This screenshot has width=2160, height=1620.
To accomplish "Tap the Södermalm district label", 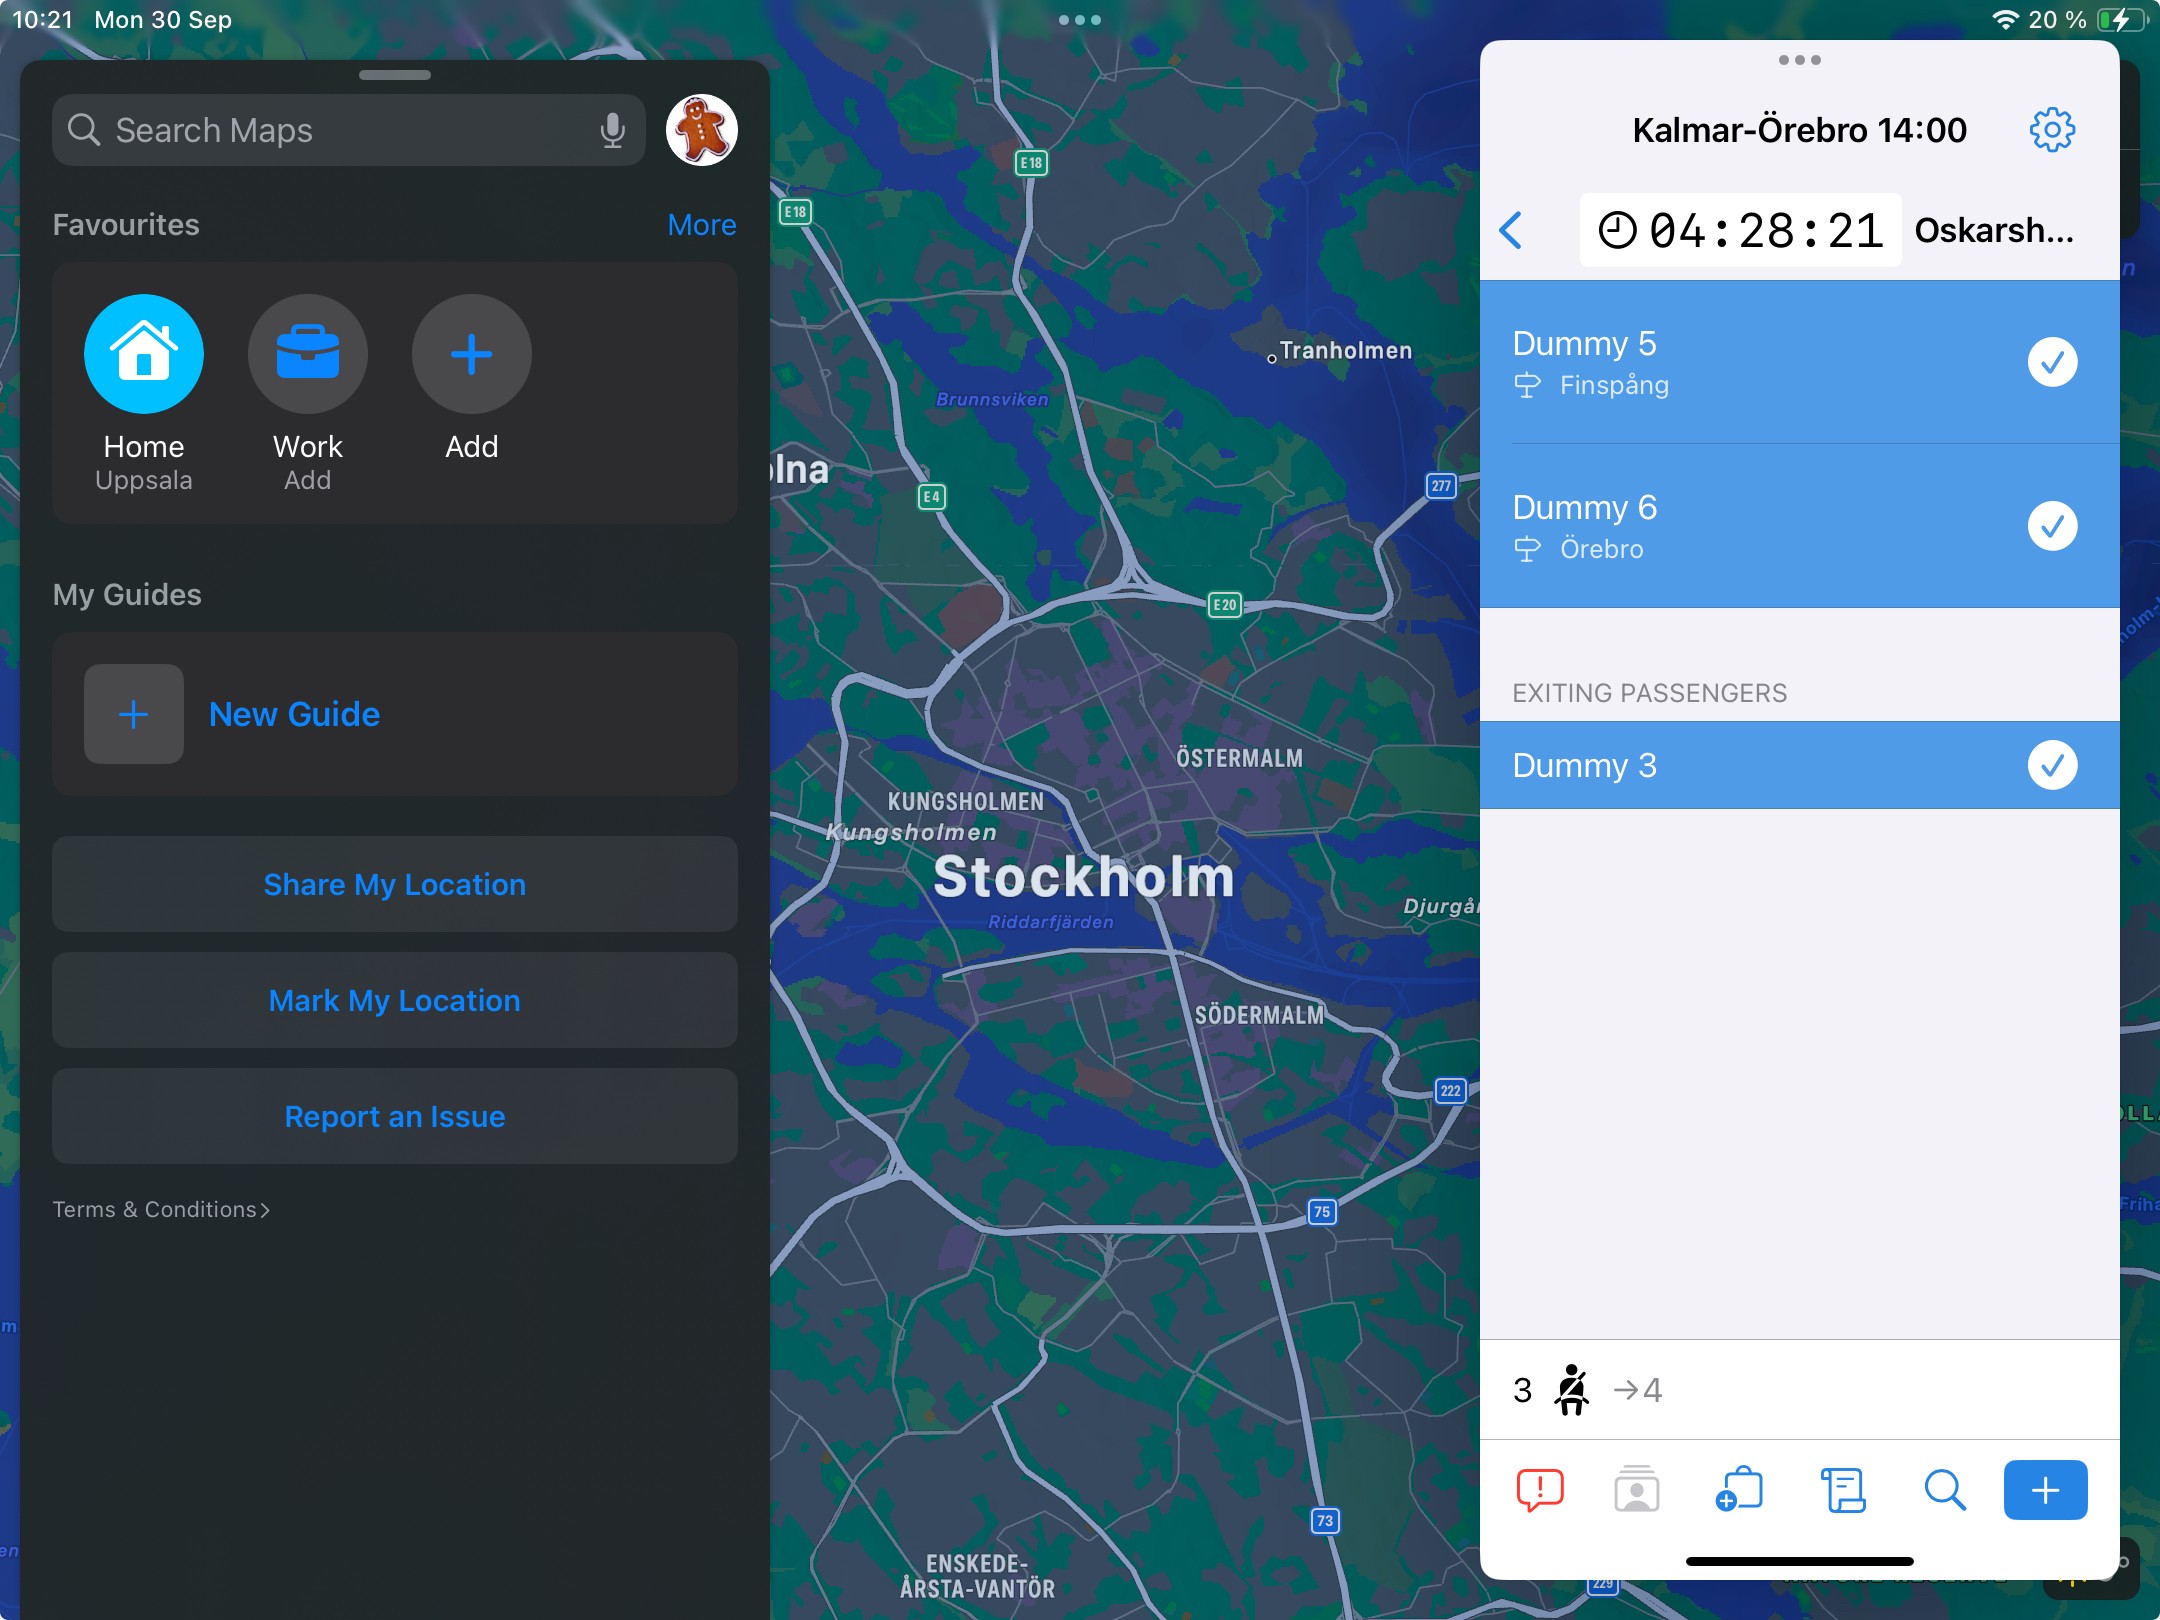I will [1260, 1015].
